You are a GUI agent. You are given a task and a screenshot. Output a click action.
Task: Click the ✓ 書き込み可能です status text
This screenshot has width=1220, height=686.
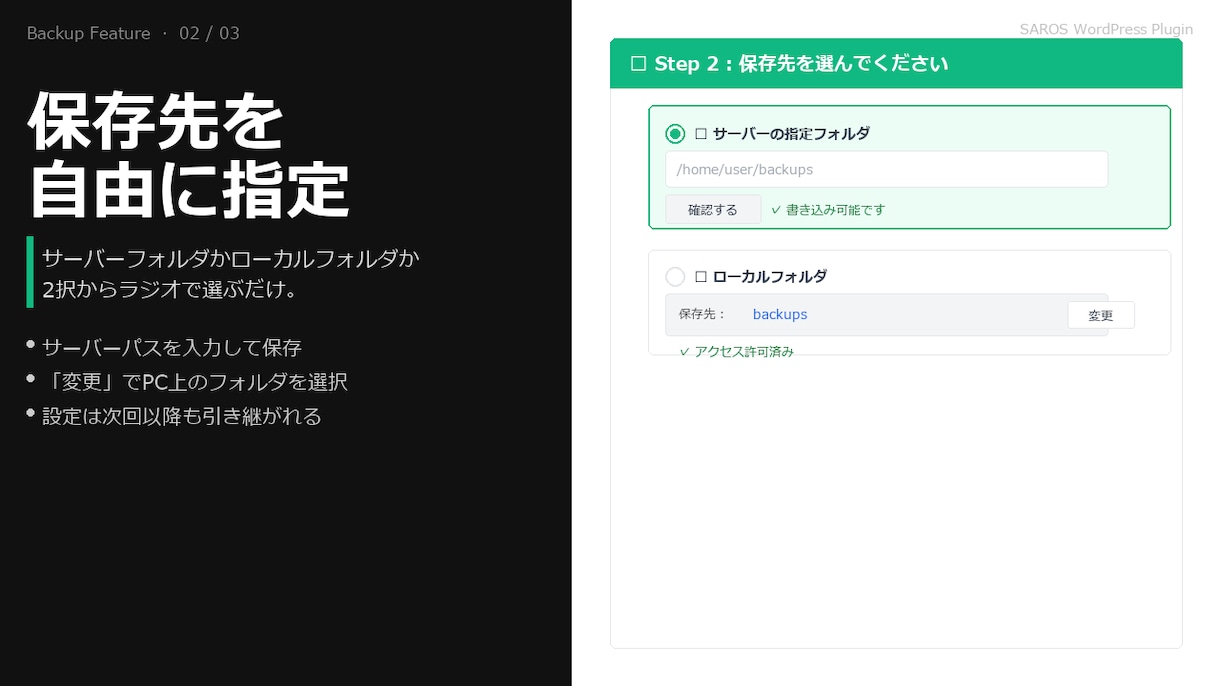pos(828,210)
